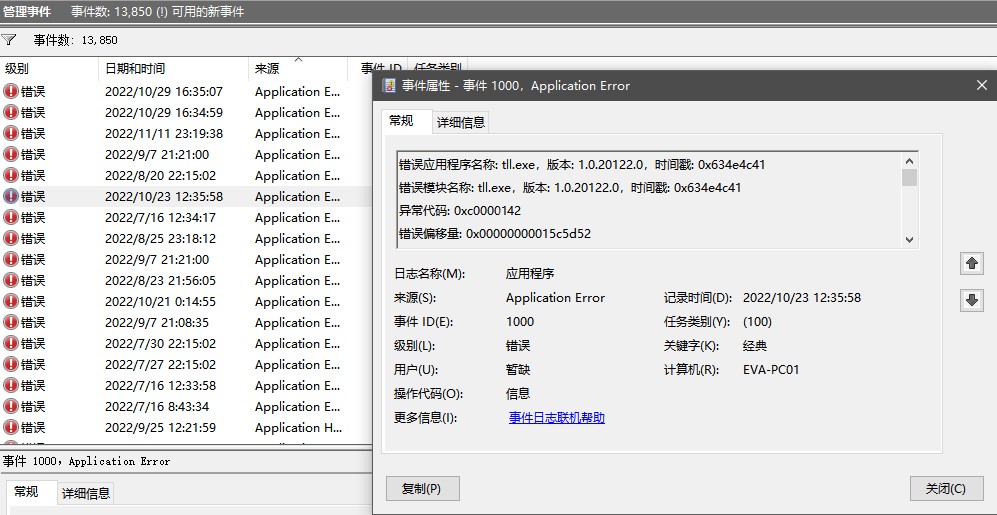
Task: Click the filter funnel icon
Action: 9,40
